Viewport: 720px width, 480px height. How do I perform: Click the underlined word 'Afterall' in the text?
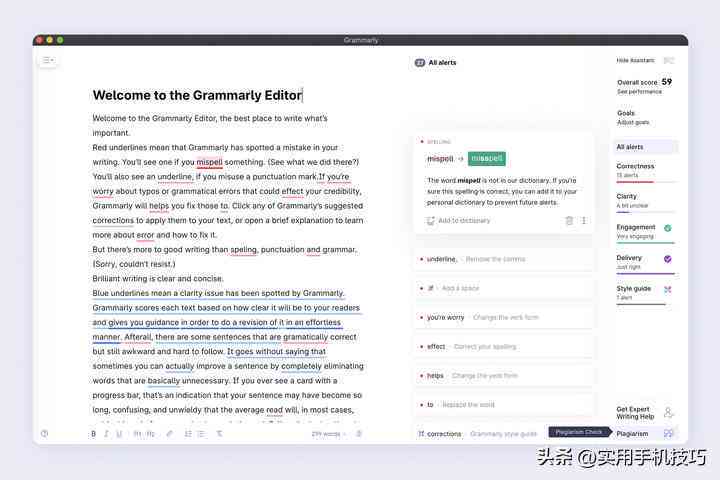click(x=138, y=337)
